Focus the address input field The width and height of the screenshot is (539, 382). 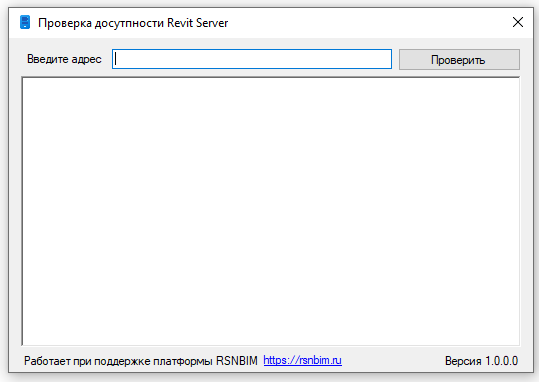coord(252,59)
